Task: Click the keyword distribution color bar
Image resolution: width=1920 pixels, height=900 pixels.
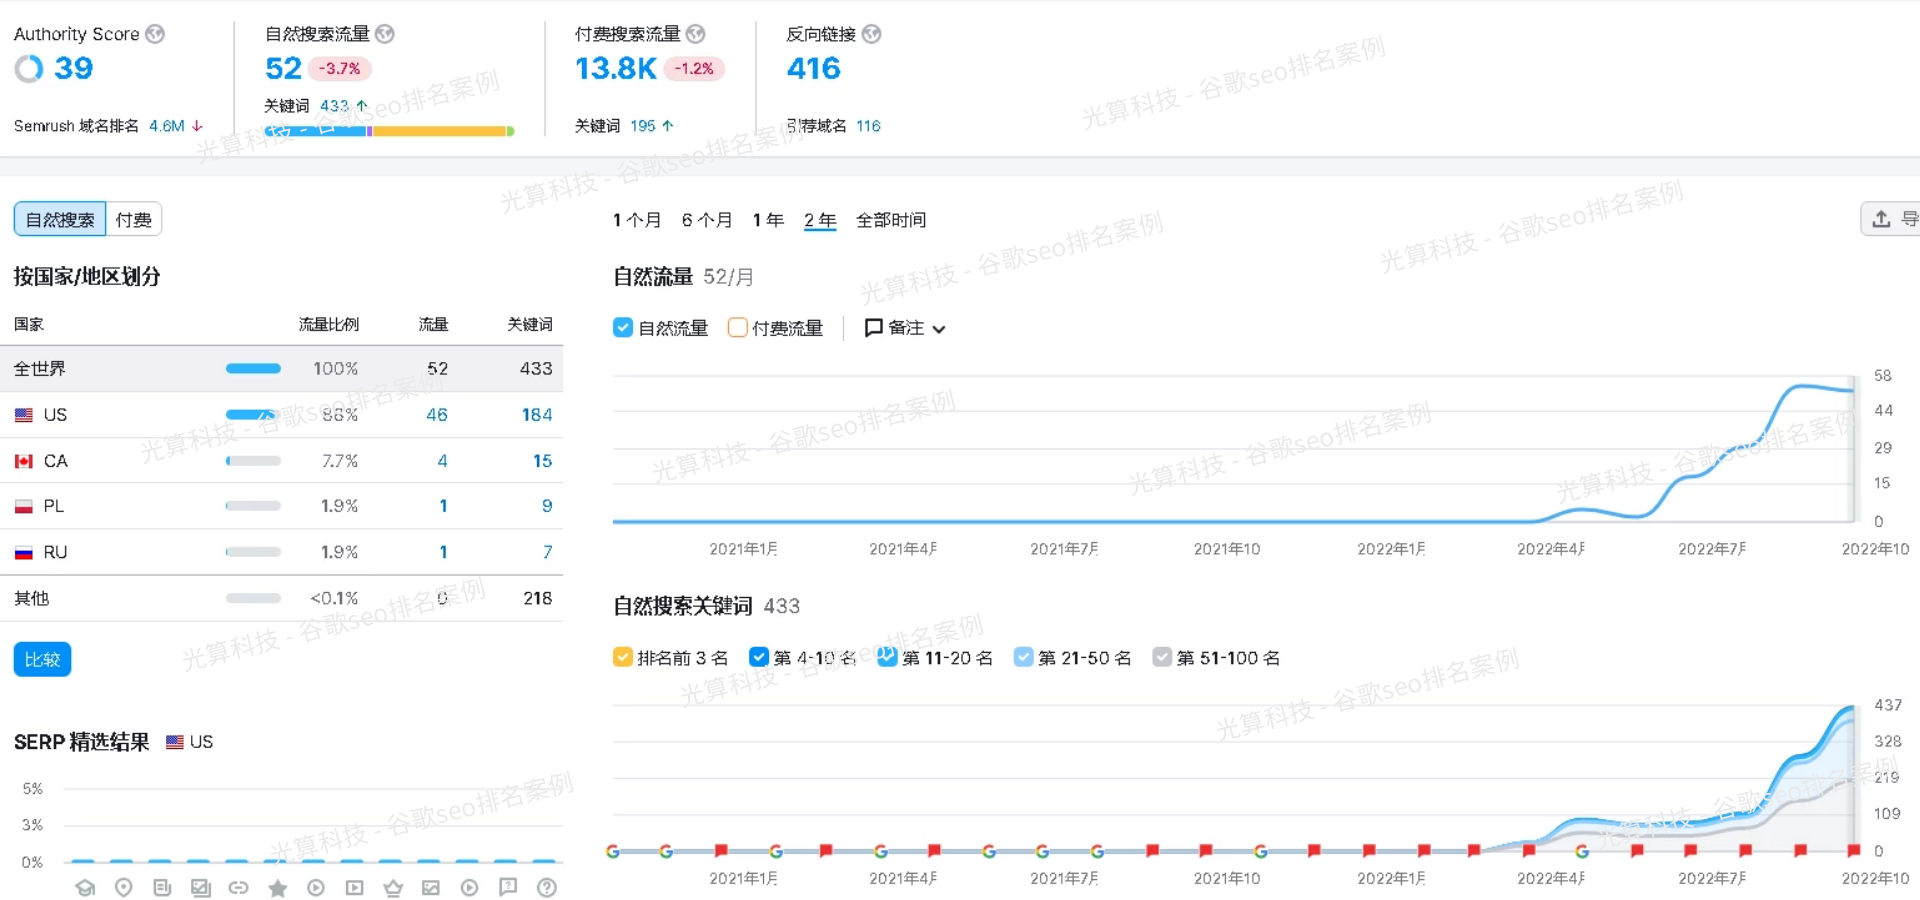Action: (389, 131)
